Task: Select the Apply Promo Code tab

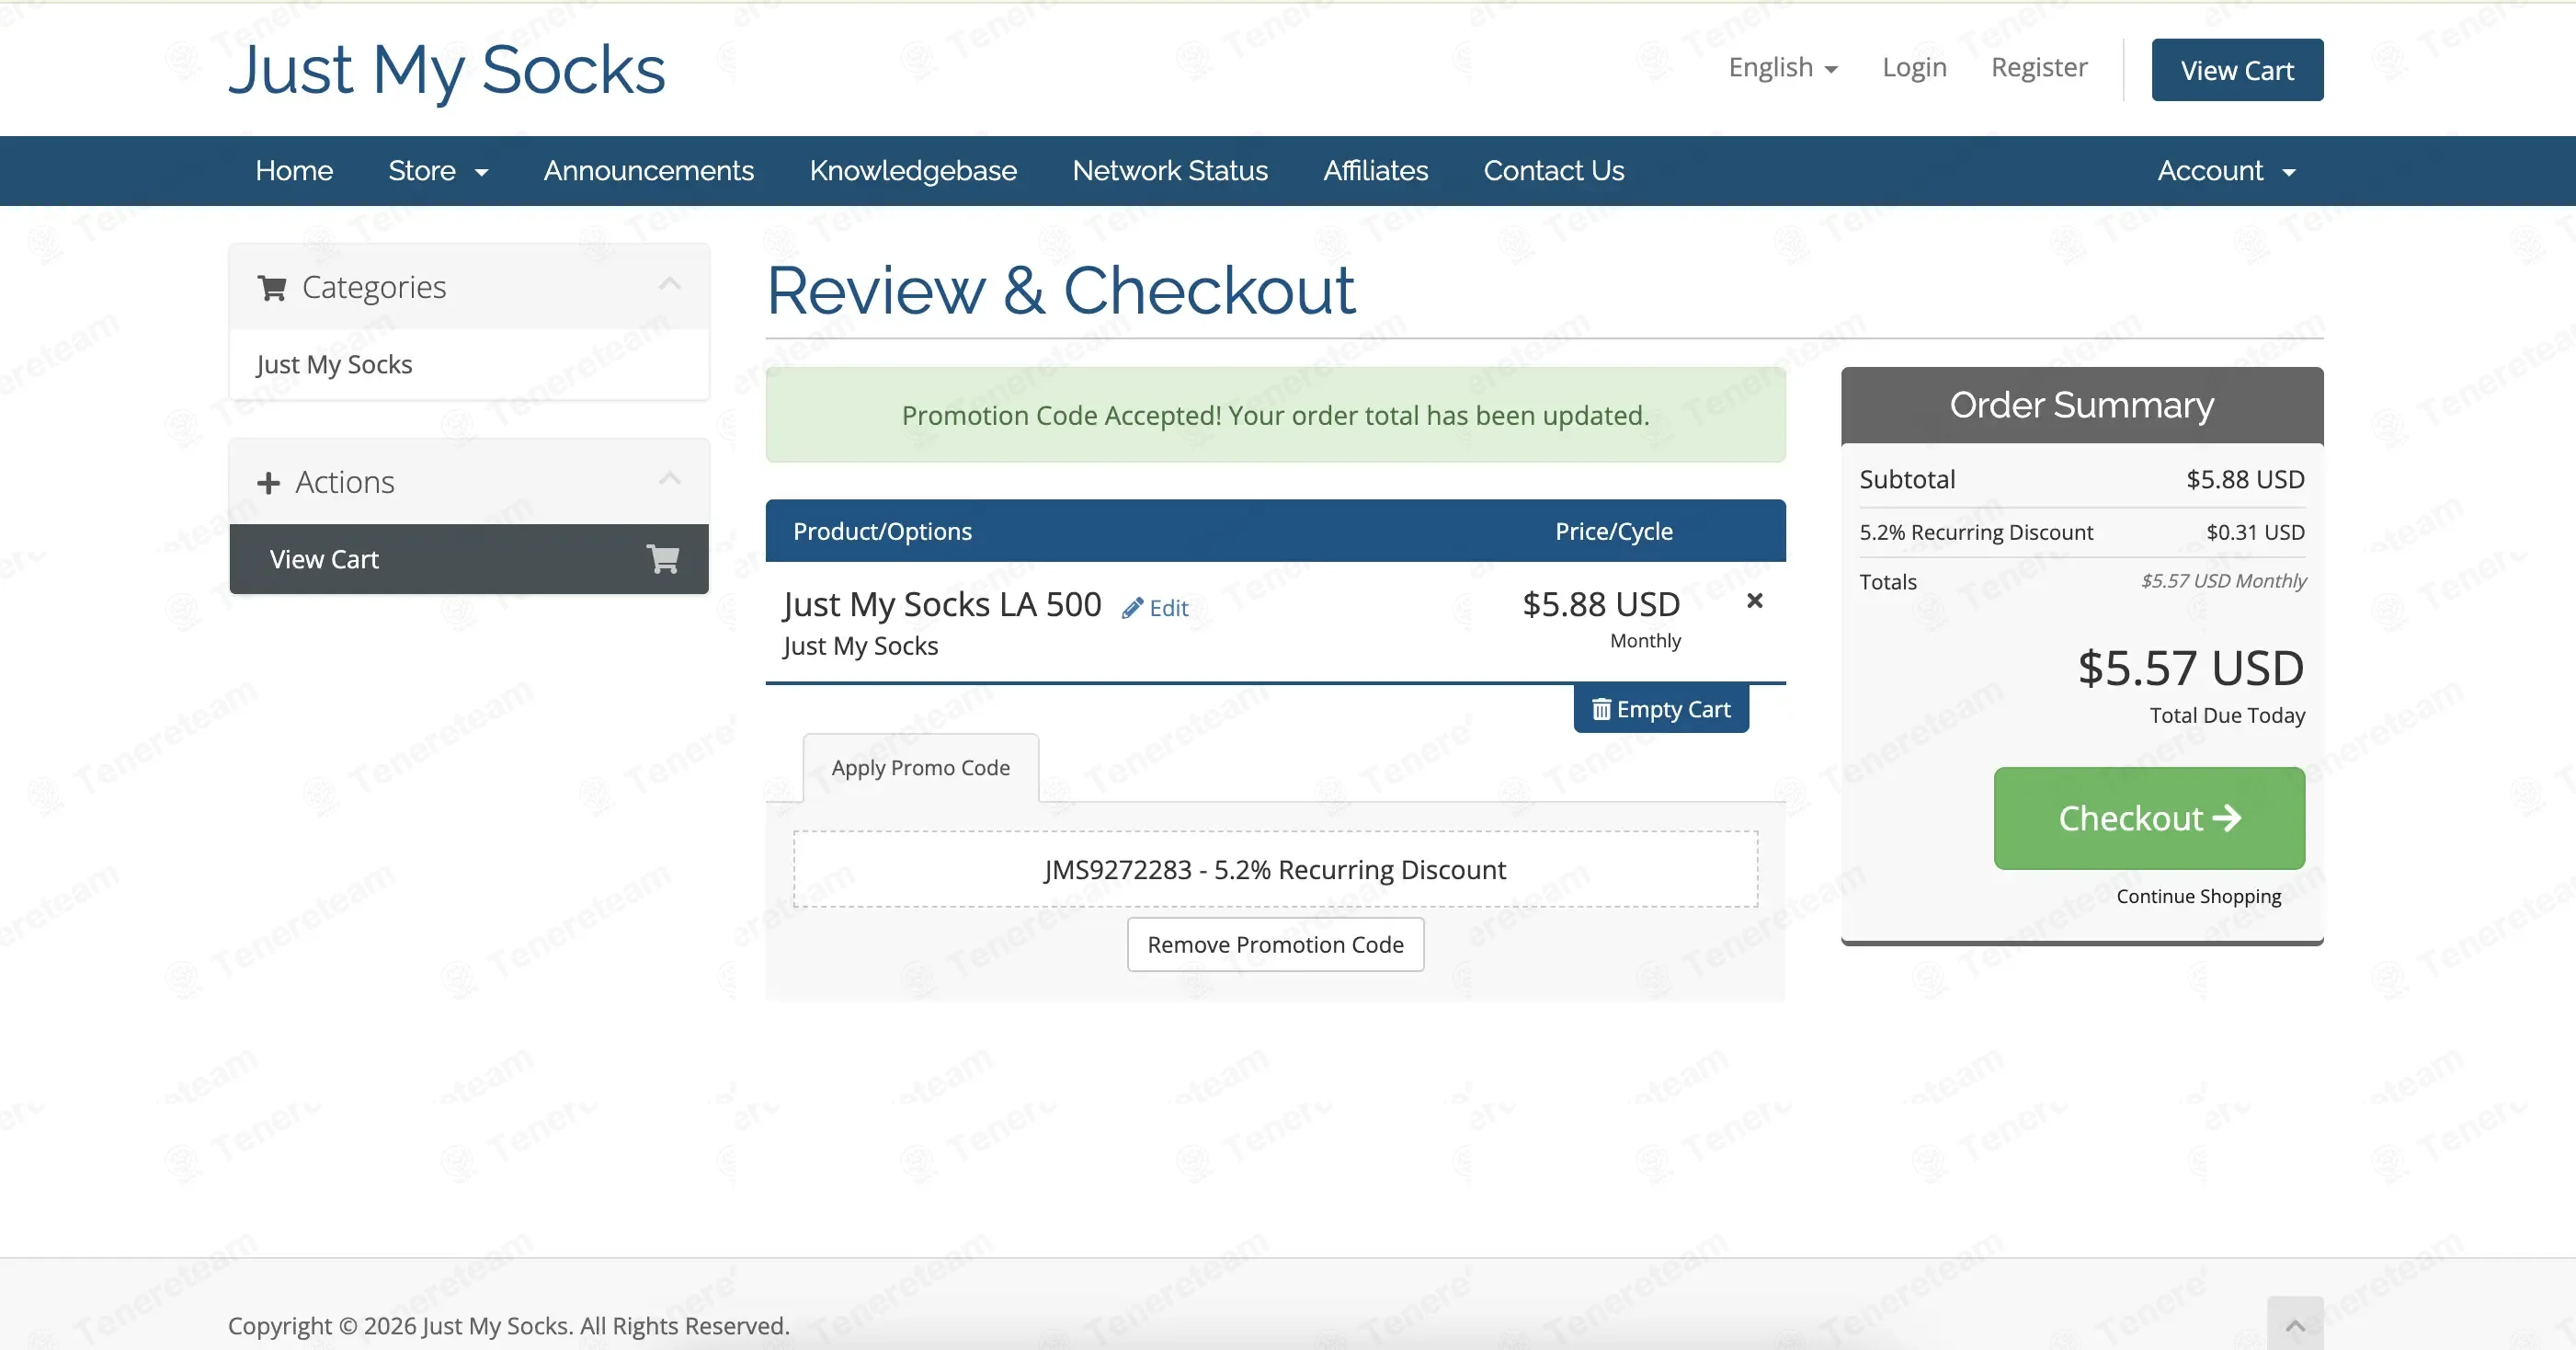Action: pyautogui.click(x=921, y=768)
